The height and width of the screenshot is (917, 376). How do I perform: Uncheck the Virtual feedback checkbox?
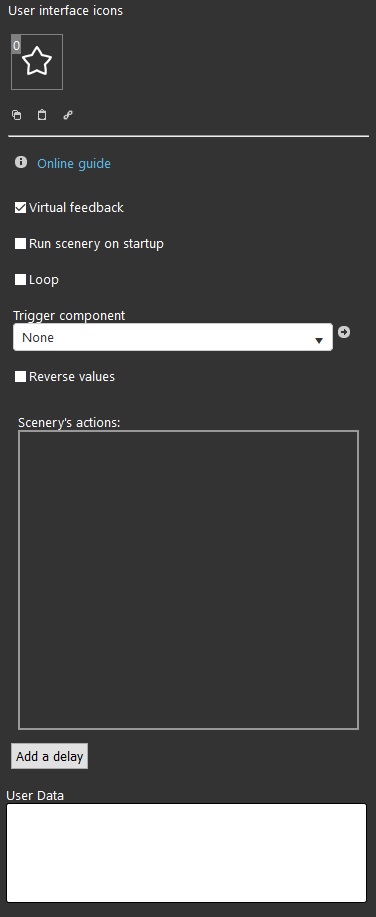[20, 208]
